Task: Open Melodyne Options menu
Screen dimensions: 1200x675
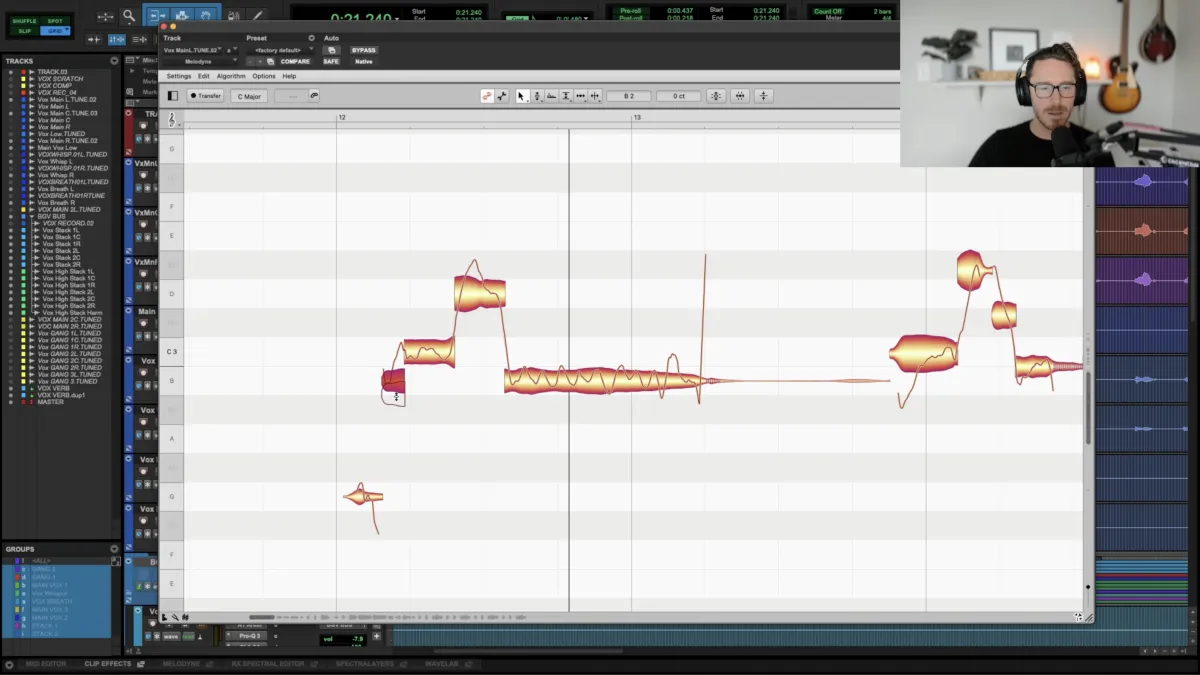Action: point(264,76)
